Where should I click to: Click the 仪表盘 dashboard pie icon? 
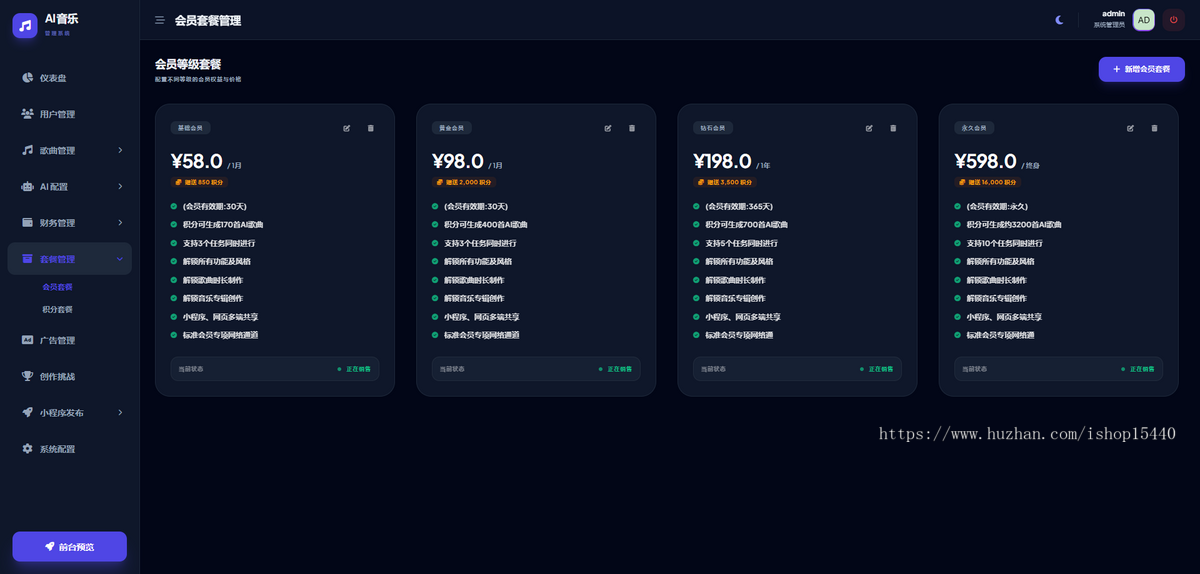coord(28,78)
